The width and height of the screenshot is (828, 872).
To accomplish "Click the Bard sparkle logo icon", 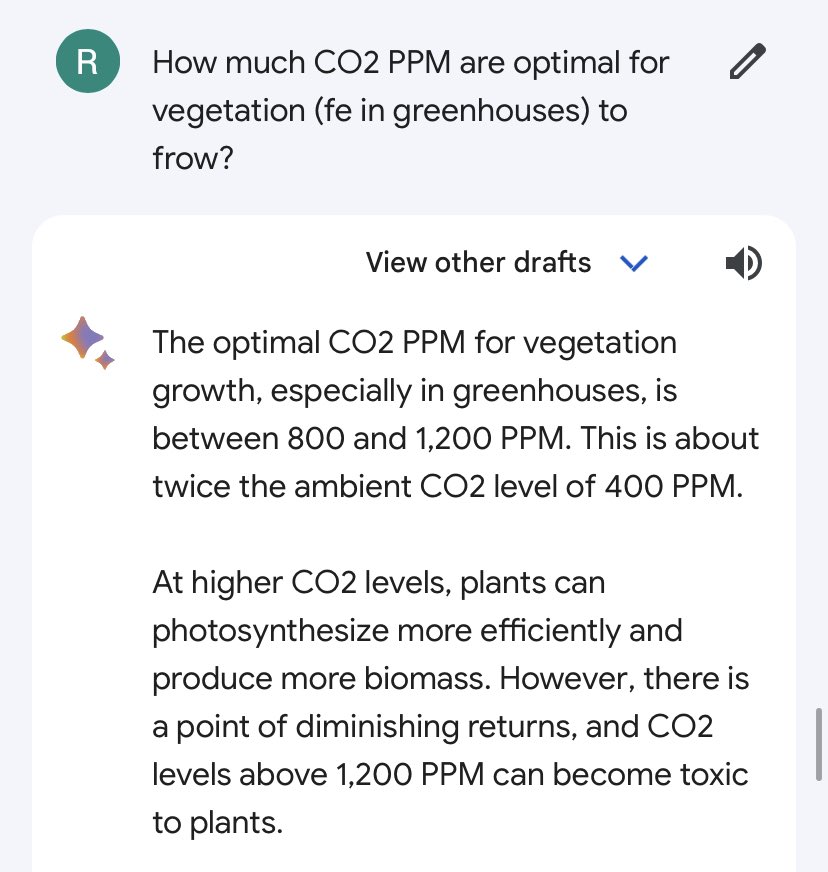I will 82,337.
